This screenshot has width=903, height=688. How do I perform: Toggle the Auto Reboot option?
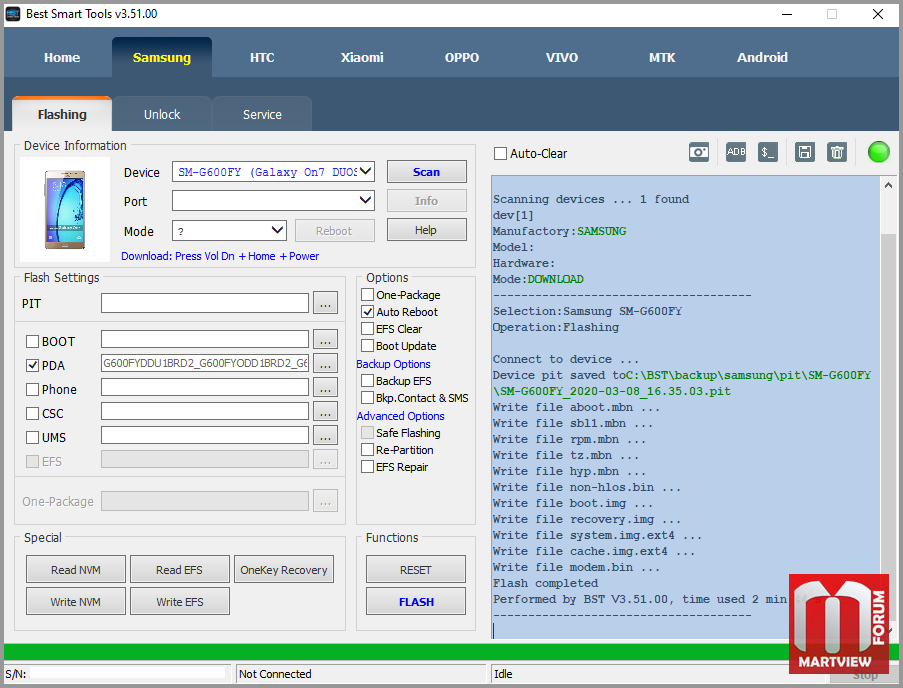pos(367,312)
